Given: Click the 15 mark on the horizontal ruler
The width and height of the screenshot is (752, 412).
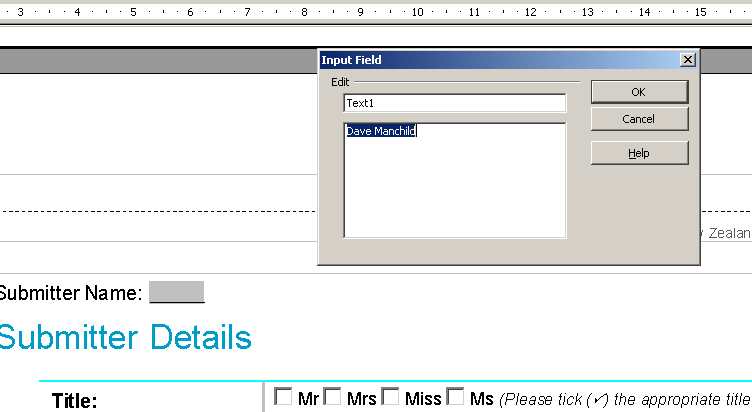Looking at the screenshot, I should coord(701,12).
